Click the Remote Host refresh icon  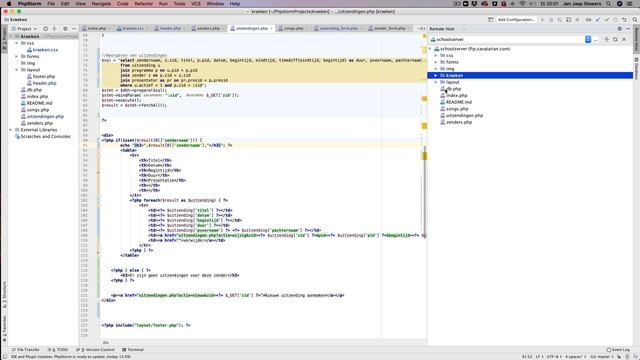[615, 40]
